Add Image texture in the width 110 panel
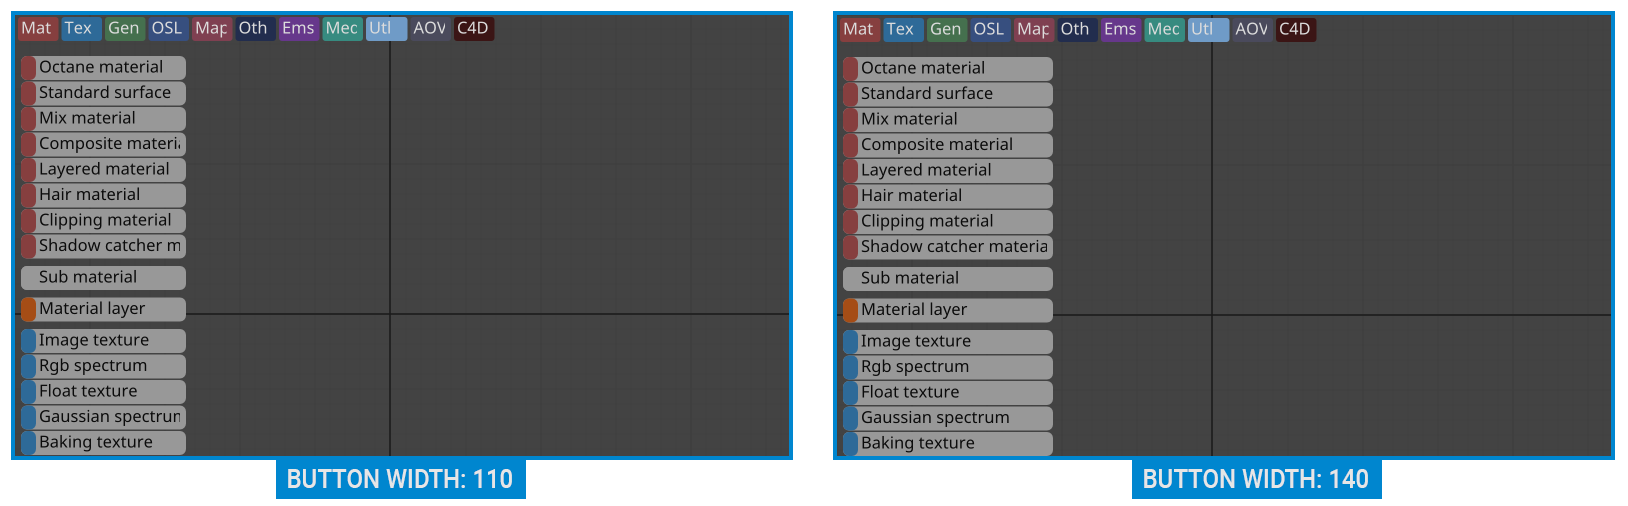 point(103,341)
